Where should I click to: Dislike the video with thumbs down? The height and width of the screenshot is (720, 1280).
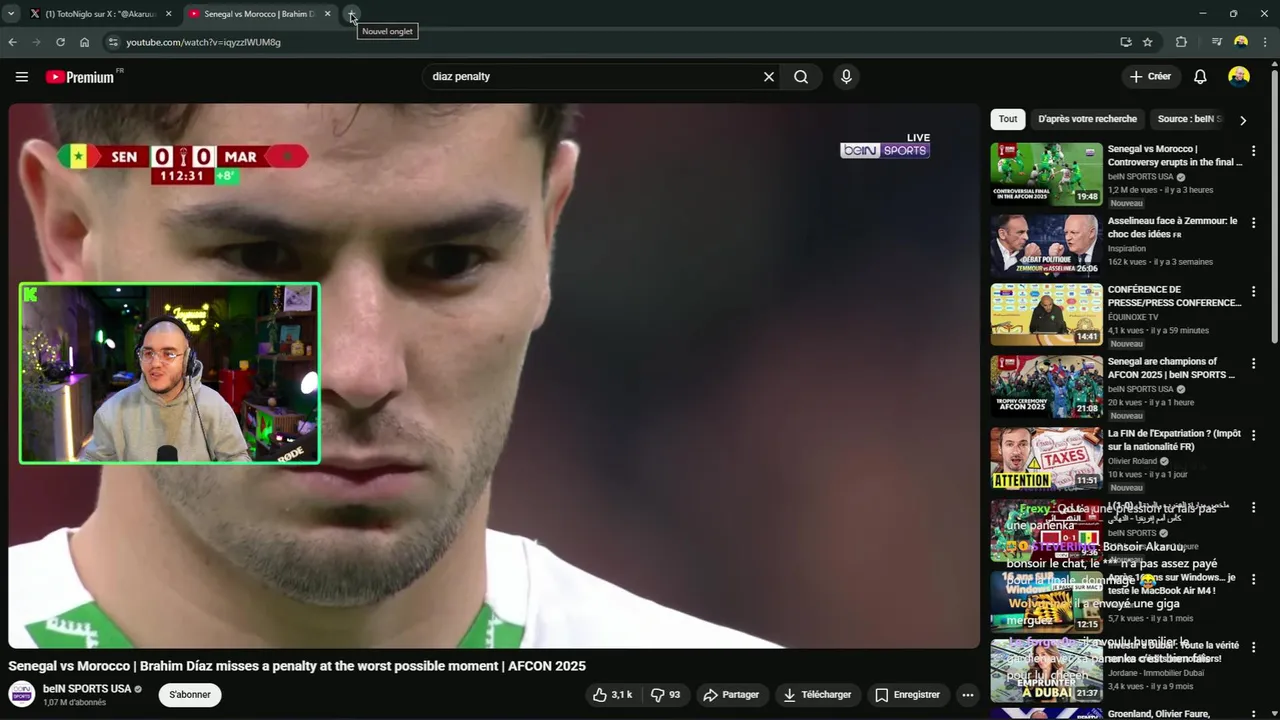point(666,694)
